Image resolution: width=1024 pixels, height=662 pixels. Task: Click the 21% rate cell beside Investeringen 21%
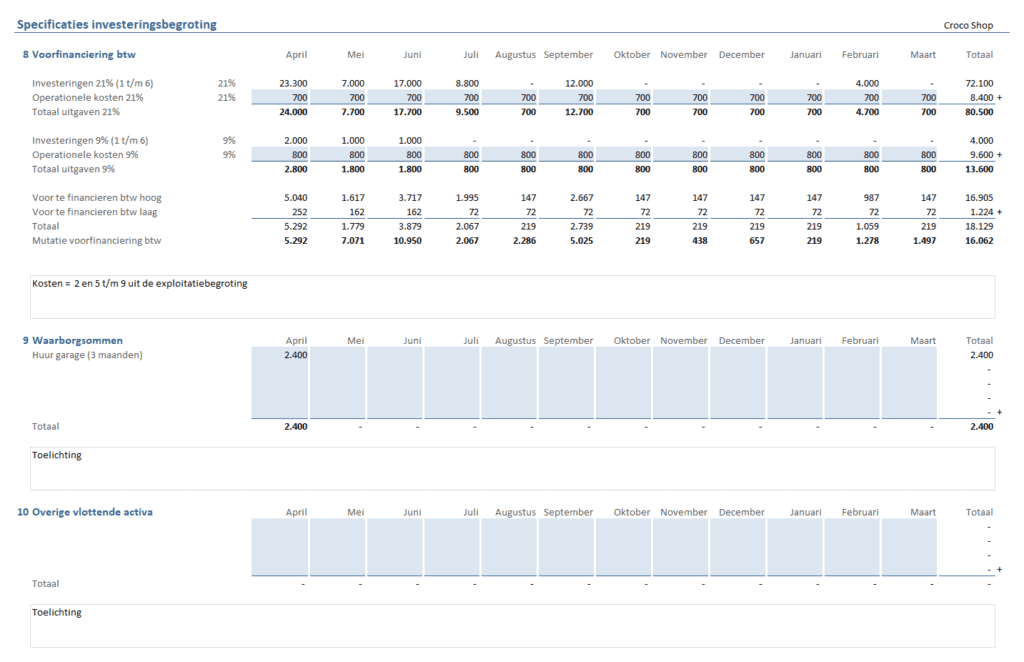[226, 83]
